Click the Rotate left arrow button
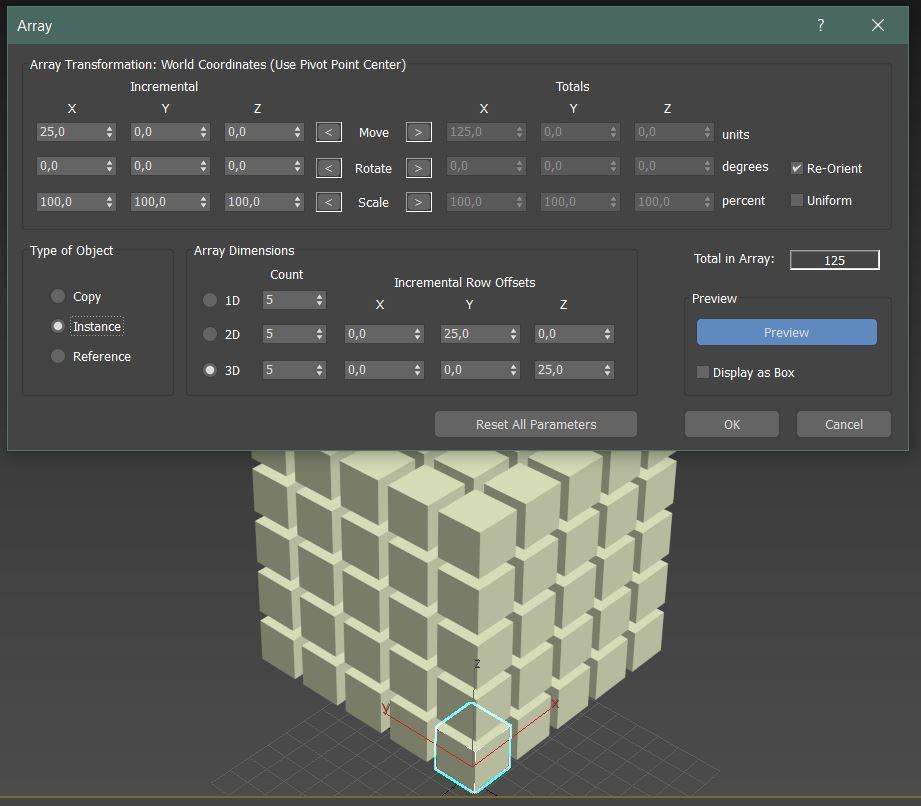The width and height of the screenshot is (921, 806). tap(329, 168)
